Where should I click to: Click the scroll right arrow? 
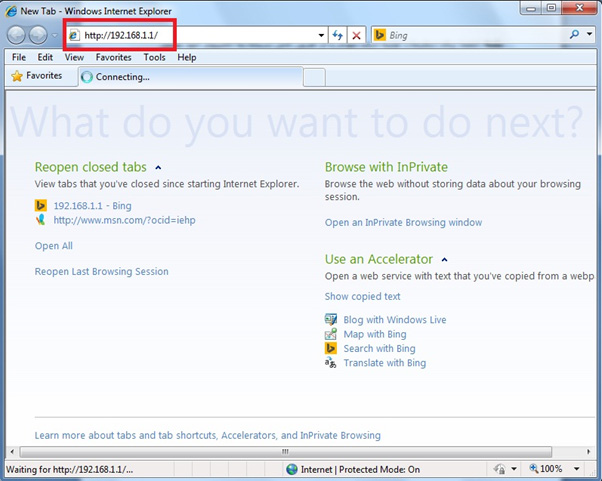[x=589, y=452]
